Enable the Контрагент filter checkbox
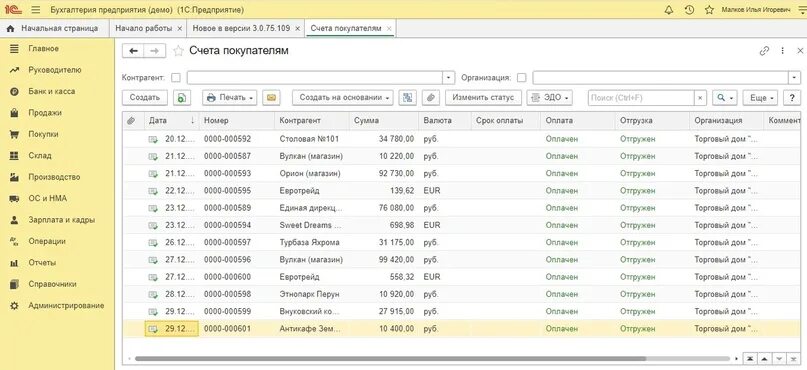Screen dimensions: 807x370 coord(176,78)
